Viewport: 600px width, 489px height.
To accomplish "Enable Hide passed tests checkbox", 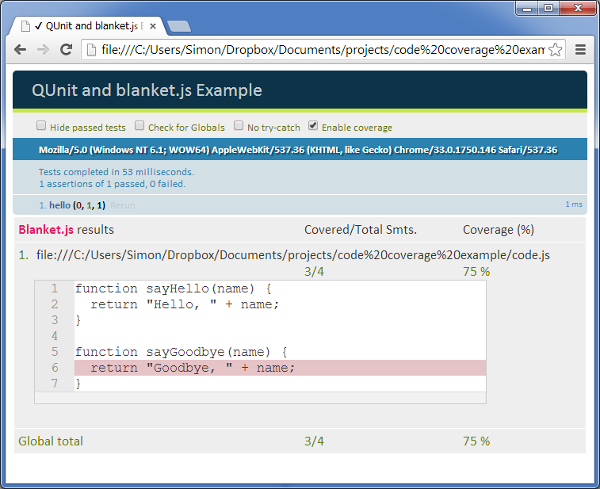I will tap(41, 126).
